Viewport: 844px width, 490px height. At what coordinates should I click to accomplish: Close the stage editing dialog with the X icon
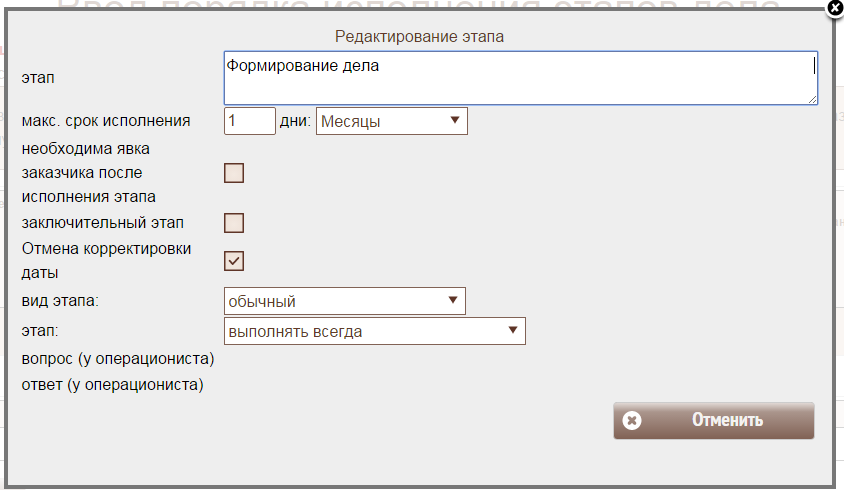point(835,8)
